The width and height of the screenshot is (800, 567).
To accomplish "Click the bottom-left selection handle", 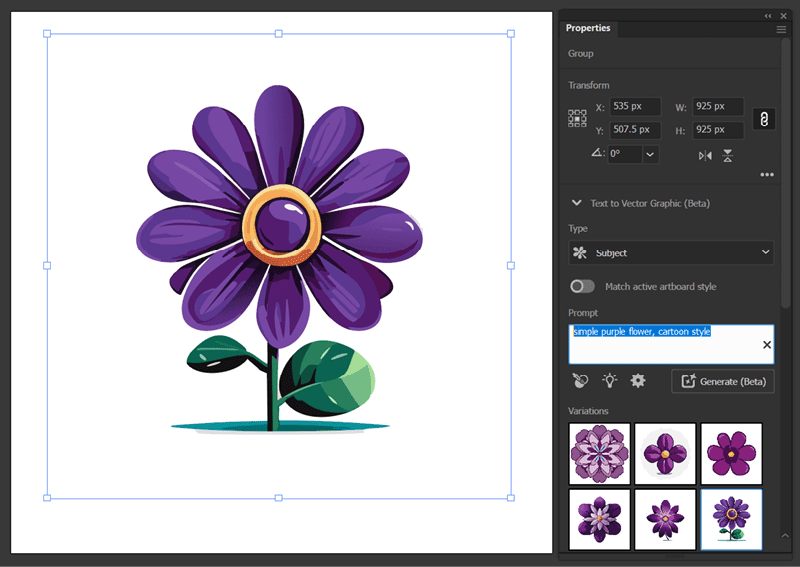I will pyautogui.click(x=47, y=498).
